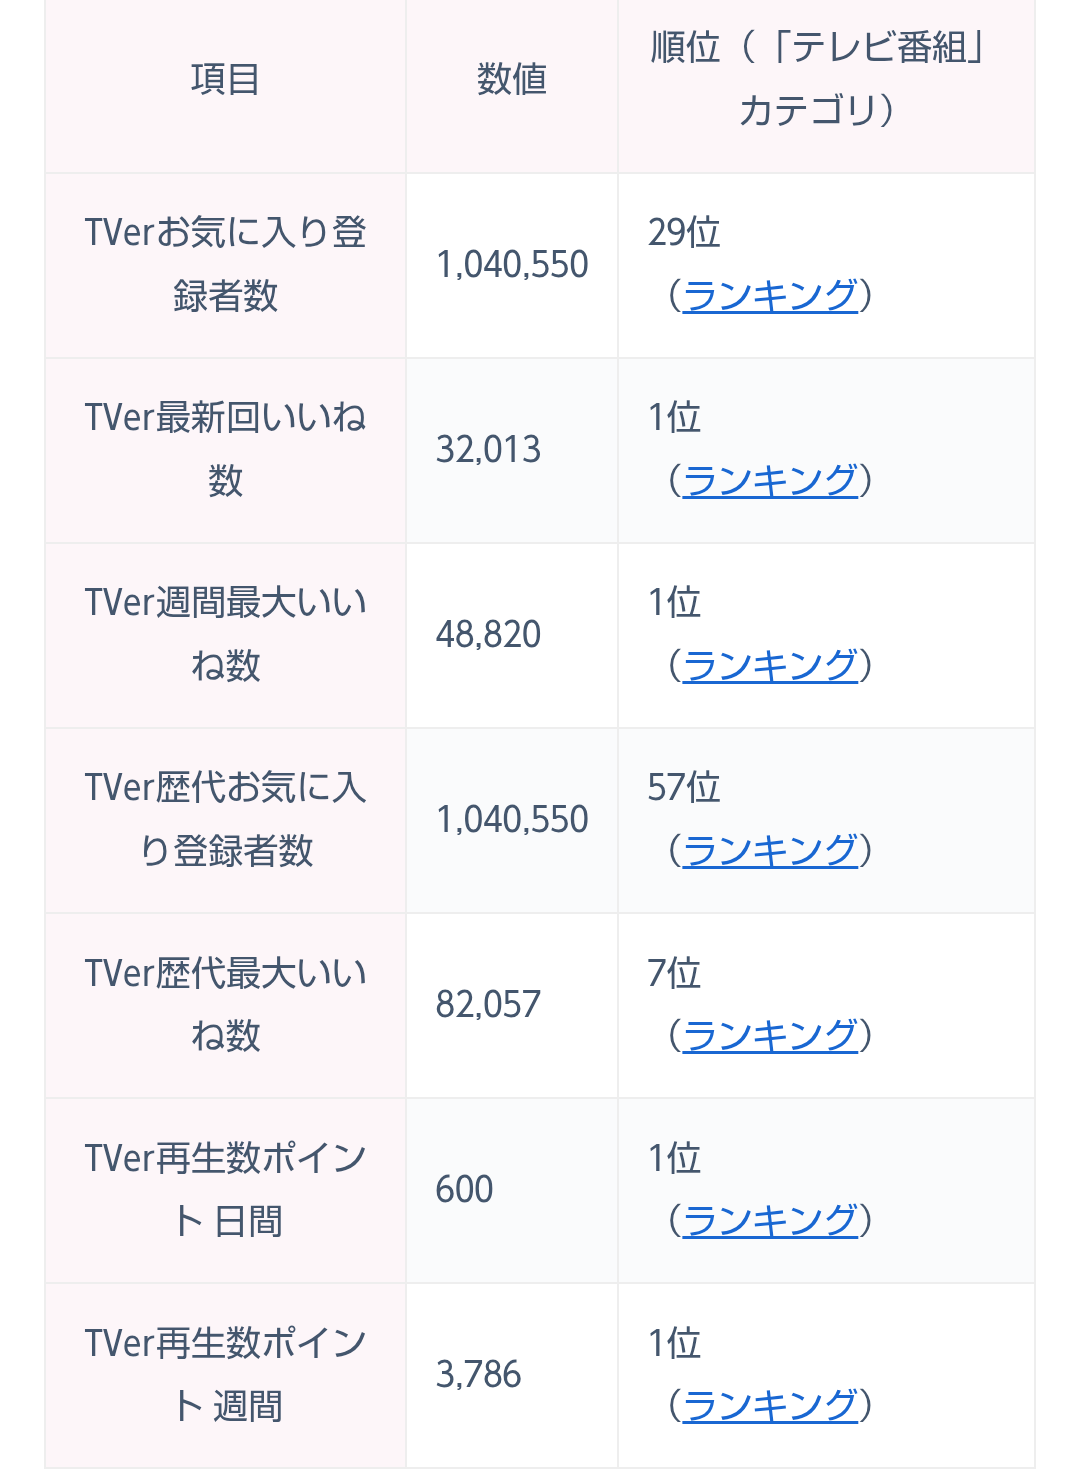Select the TVer歴代最大いいね数 row label
Viewport: 1080px width, 1469px height.
click(226, 1004)
